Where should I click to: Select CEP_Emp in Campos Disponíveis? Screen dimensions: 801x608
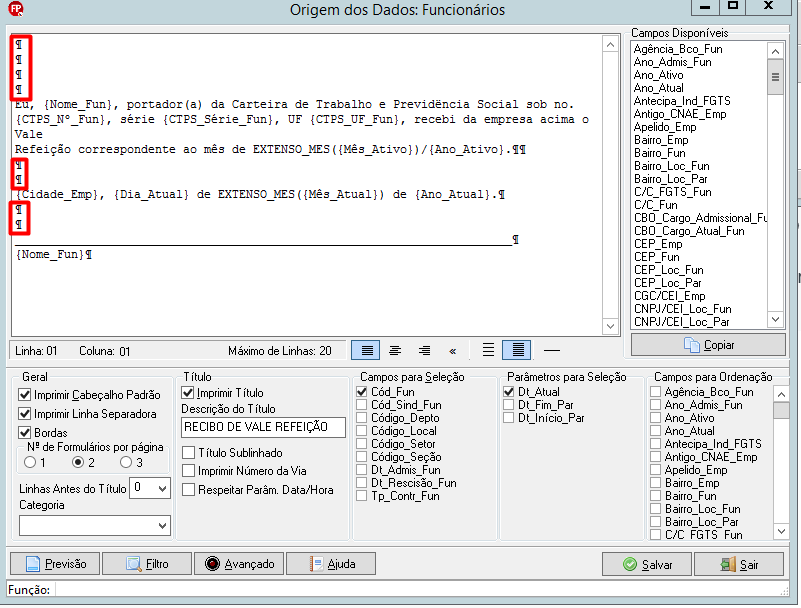pos(658,244)
